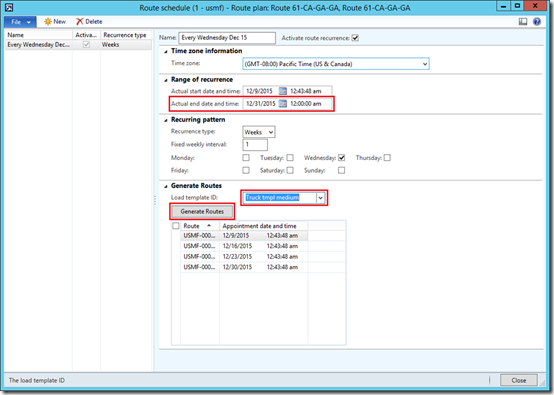Image resolution: width=554 pixels, height=395 pixels.
Task: Click the blue Help icon
Action: tap(537, 22)
